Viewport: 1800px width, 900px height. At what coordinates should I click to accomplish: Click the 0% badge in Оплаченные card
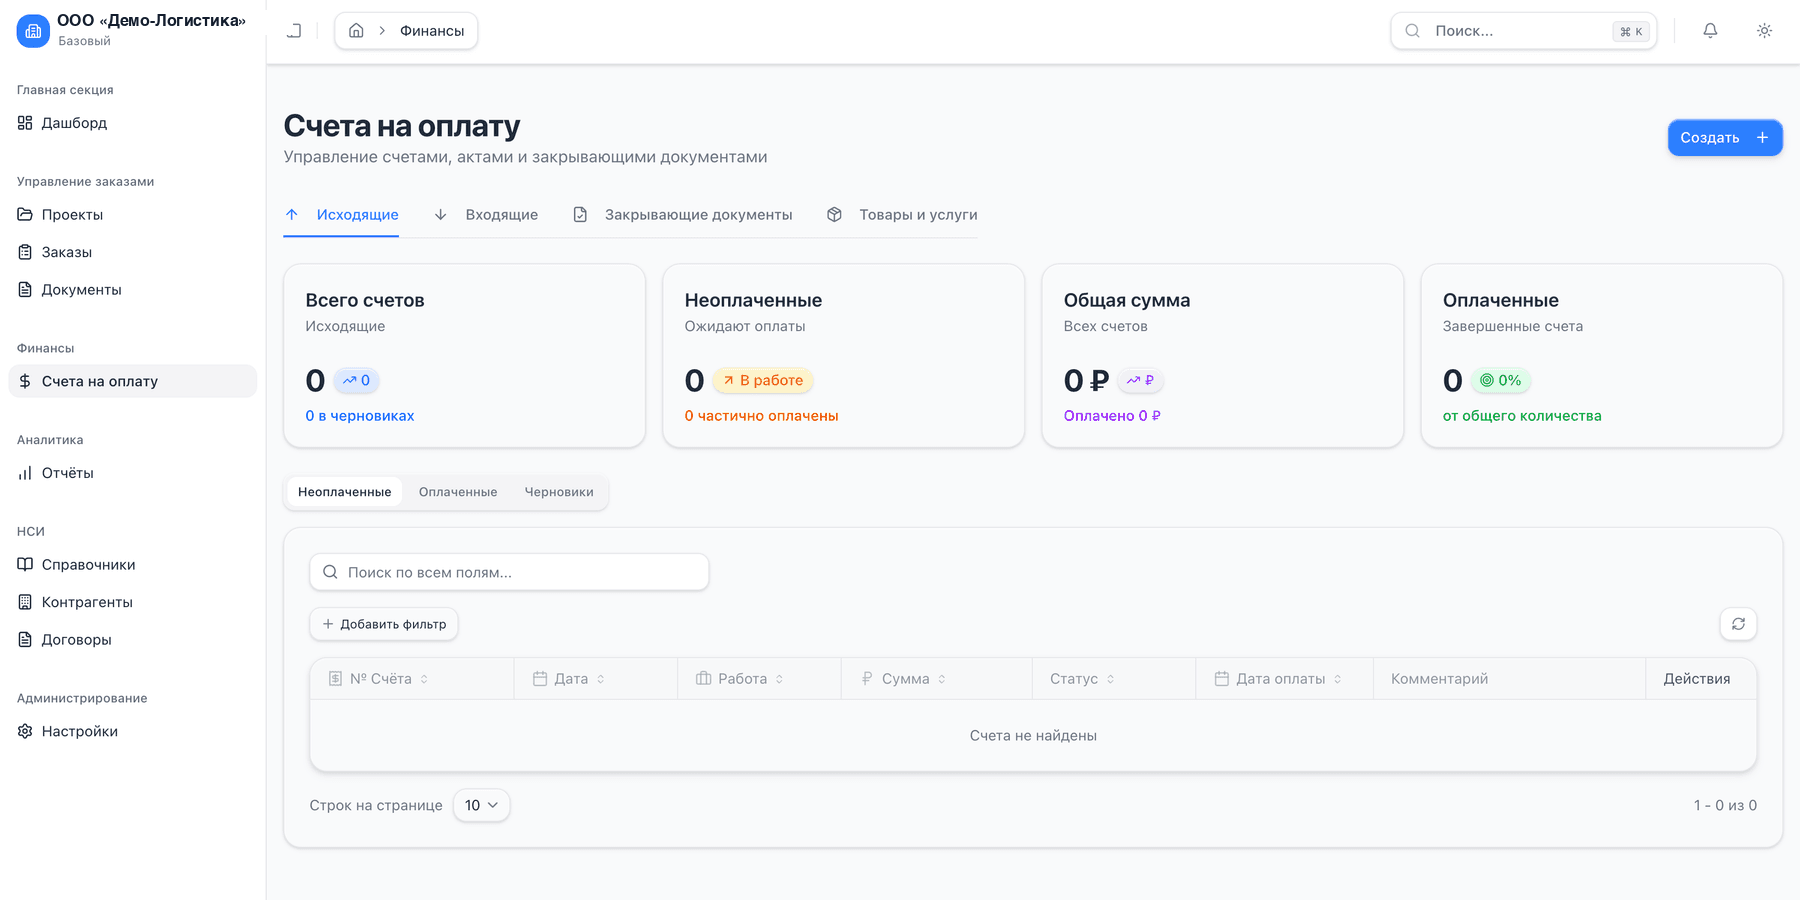tap(1500, 380)
